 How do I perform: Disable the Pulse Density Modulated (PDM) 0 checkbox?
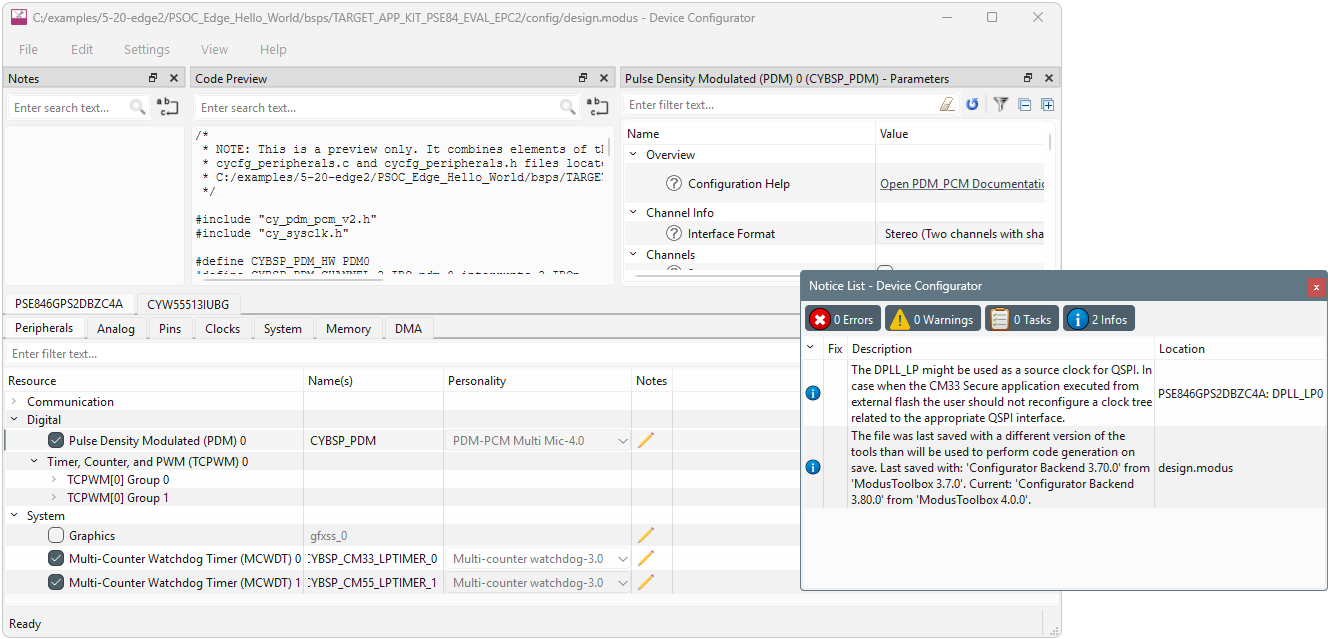tap(56, 440)
